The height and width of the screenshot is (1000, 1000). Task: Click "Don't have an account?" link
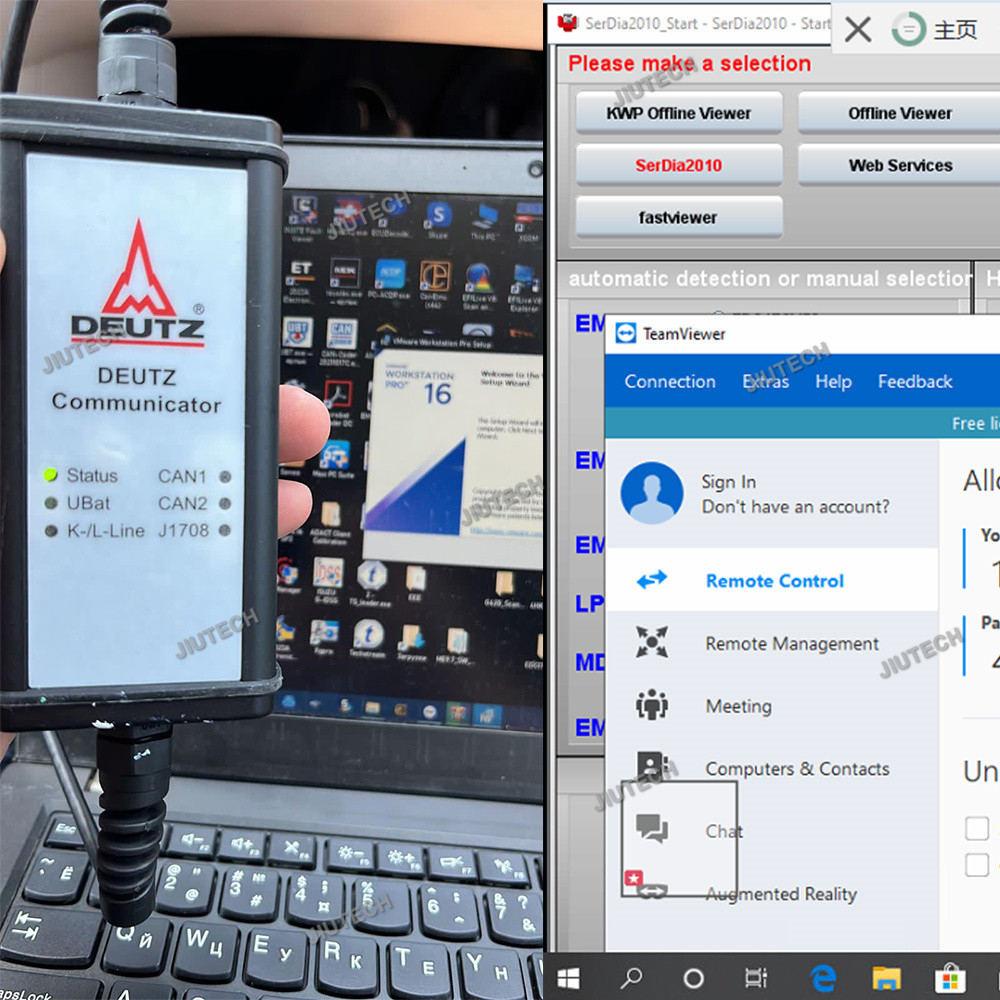[795, 506]
